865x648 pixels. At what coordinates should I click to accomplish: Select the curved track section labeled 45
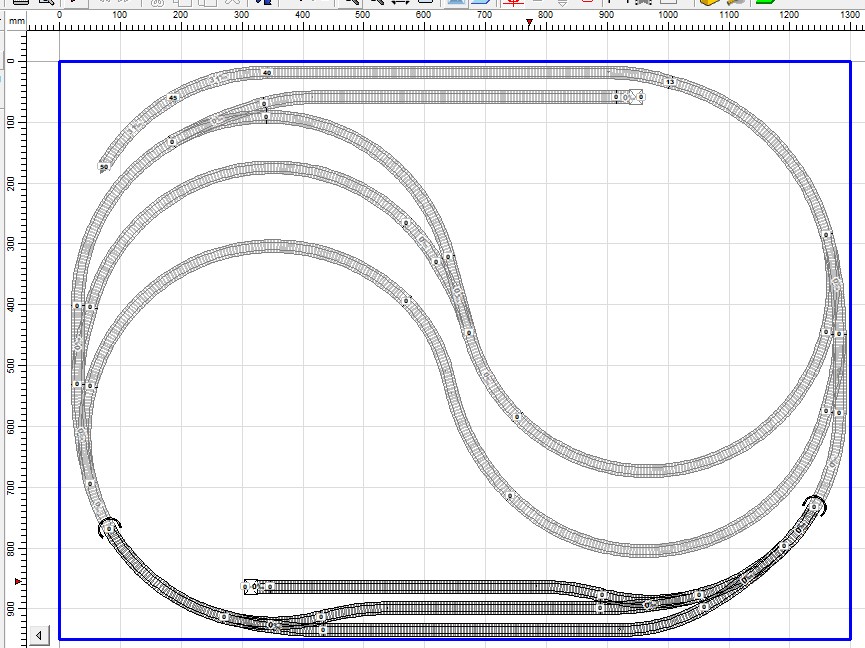[x=173, y=98]
